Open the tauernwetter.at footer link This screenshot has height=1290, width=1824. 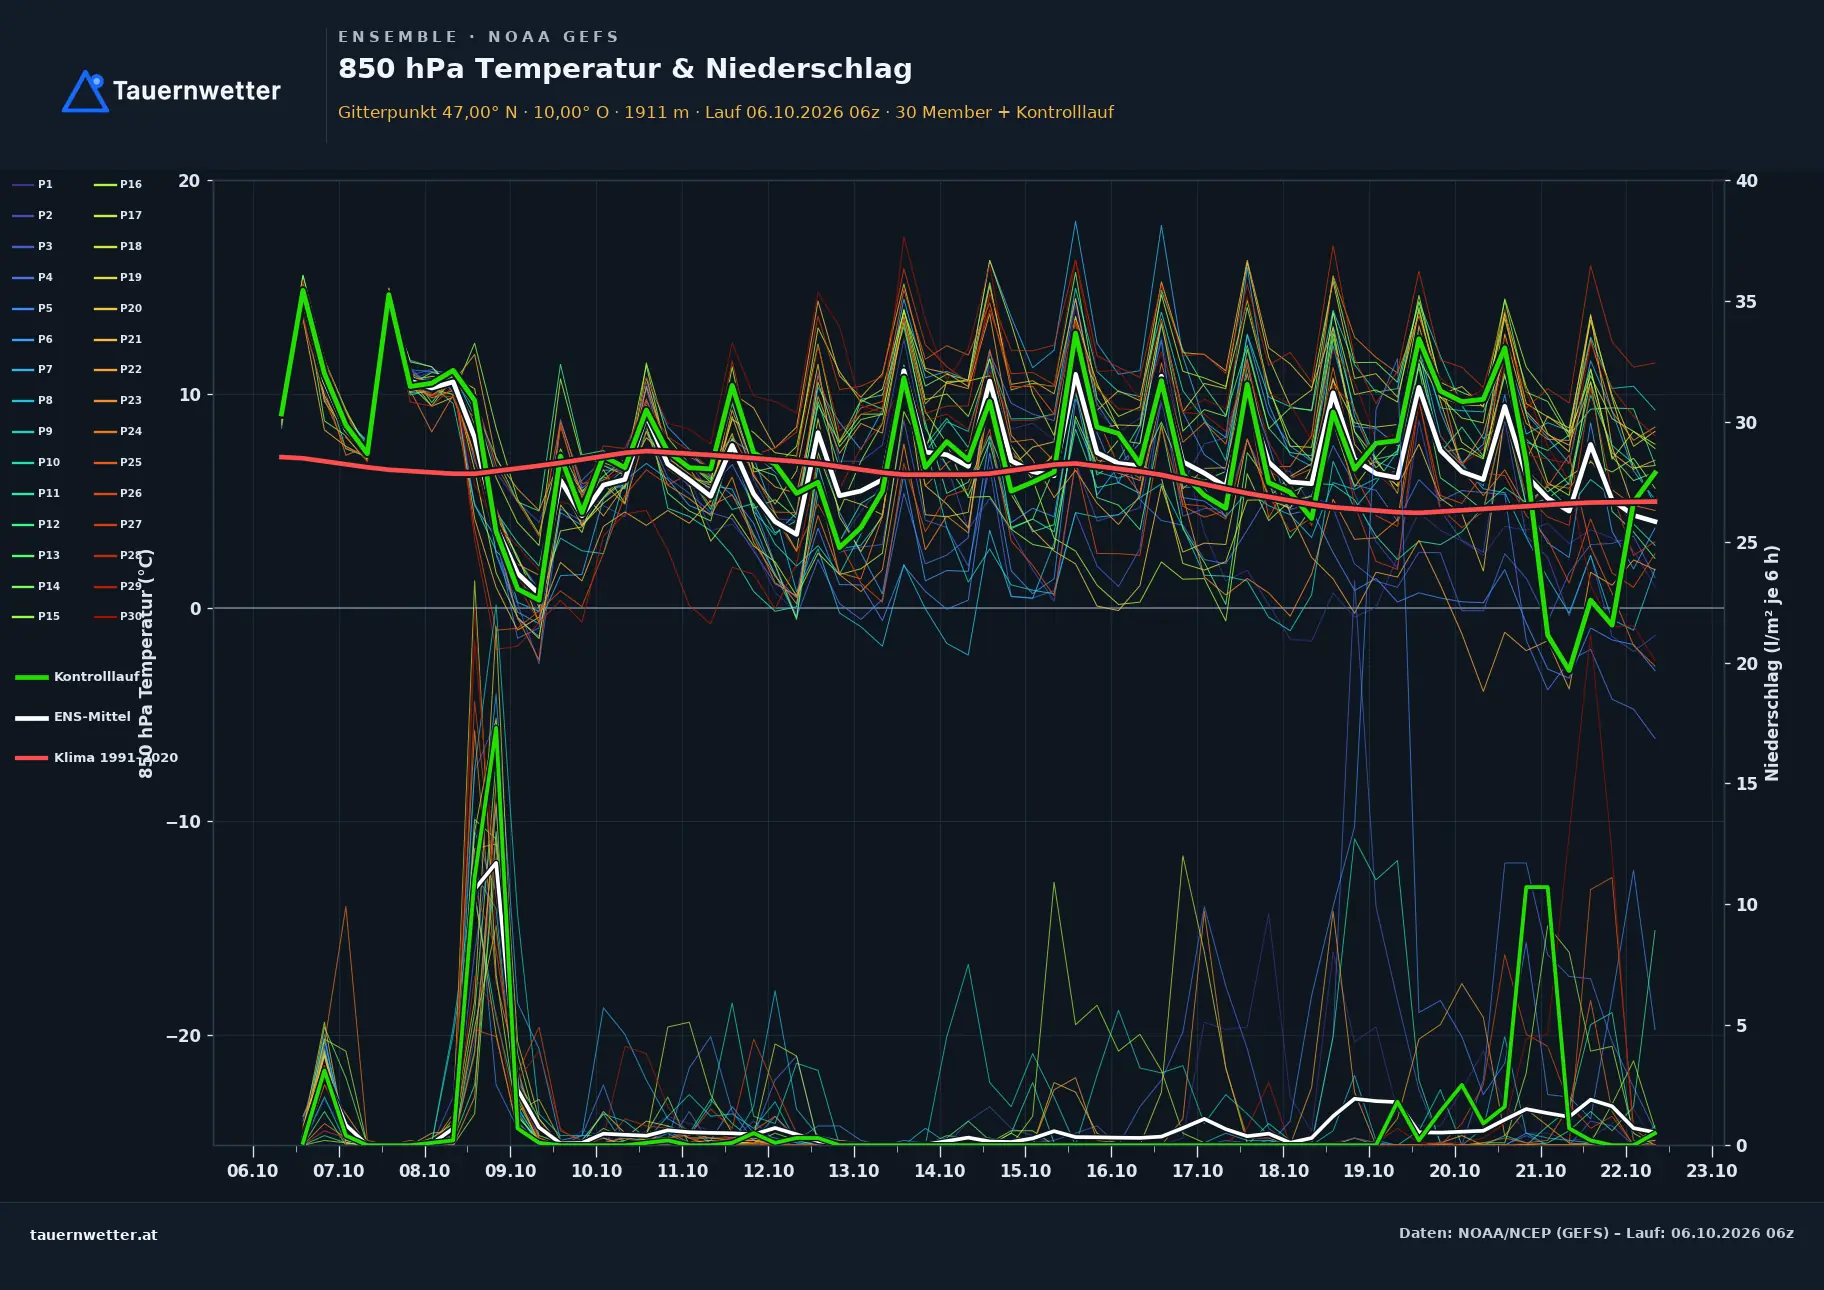click(x=94, y=1235)
